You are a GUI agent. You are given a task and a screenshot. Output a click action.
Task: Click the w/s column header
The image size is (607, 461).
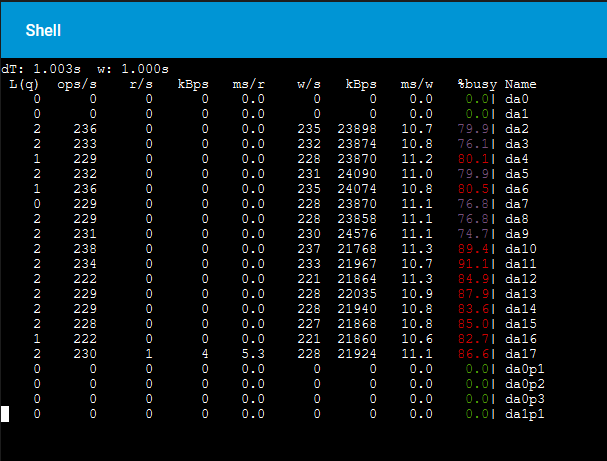[x=309, y=84]
